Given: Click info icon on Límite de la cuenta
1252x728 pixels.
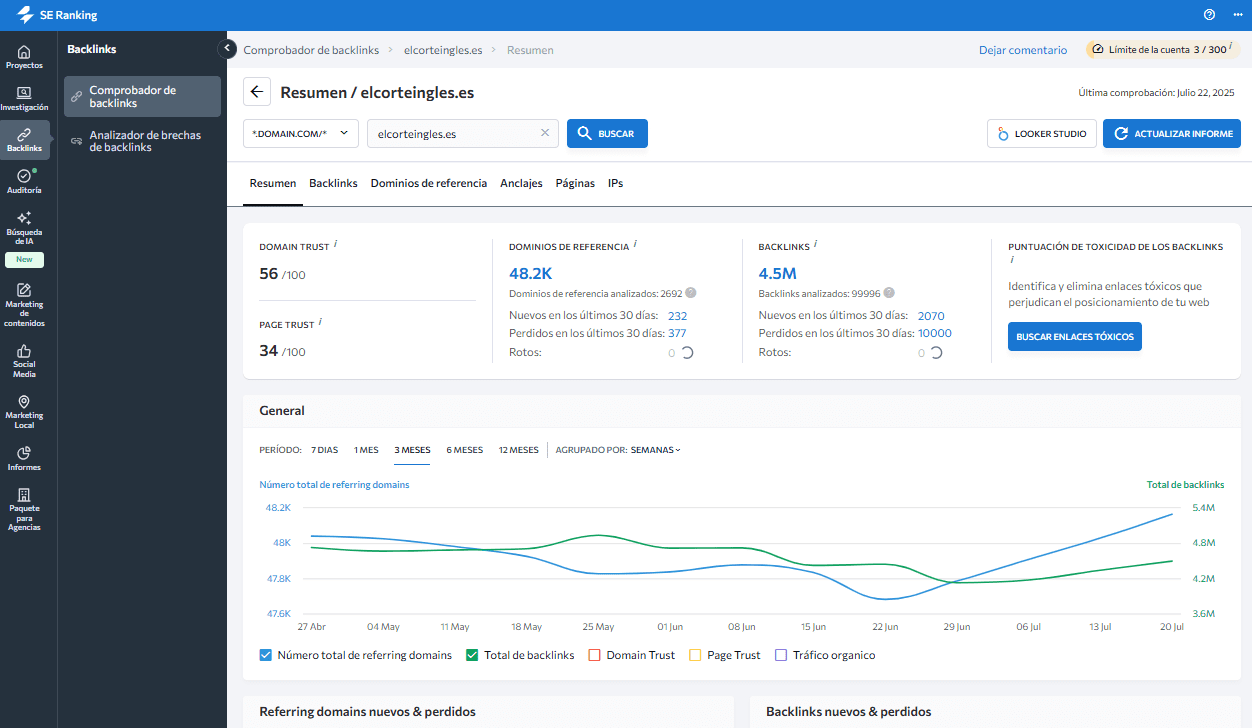Looking at the screenshot, I should coord(1230,47).
